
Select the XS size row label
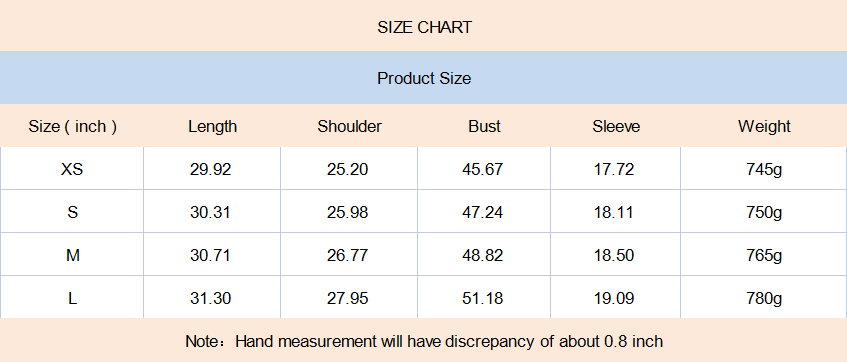(72, 169)
